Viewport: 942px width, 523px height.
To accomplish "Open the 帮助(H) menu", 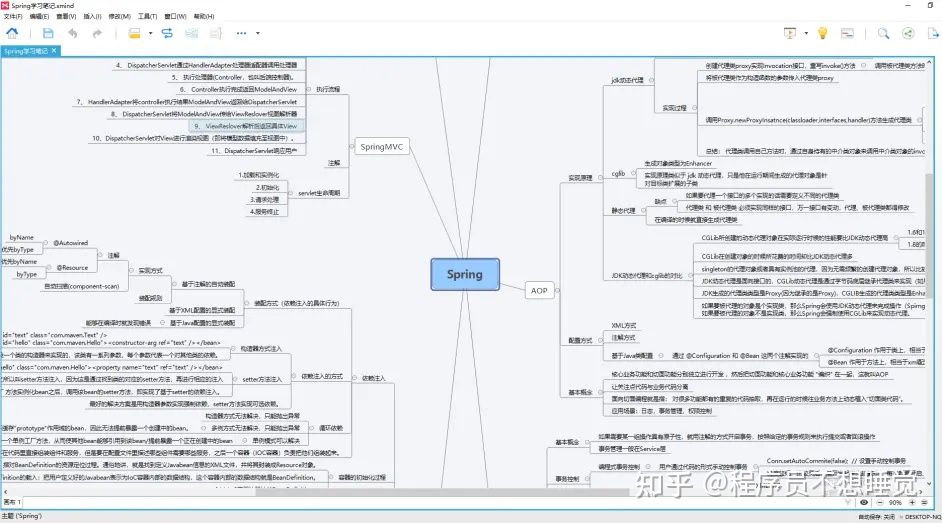I will click(204, 16).
